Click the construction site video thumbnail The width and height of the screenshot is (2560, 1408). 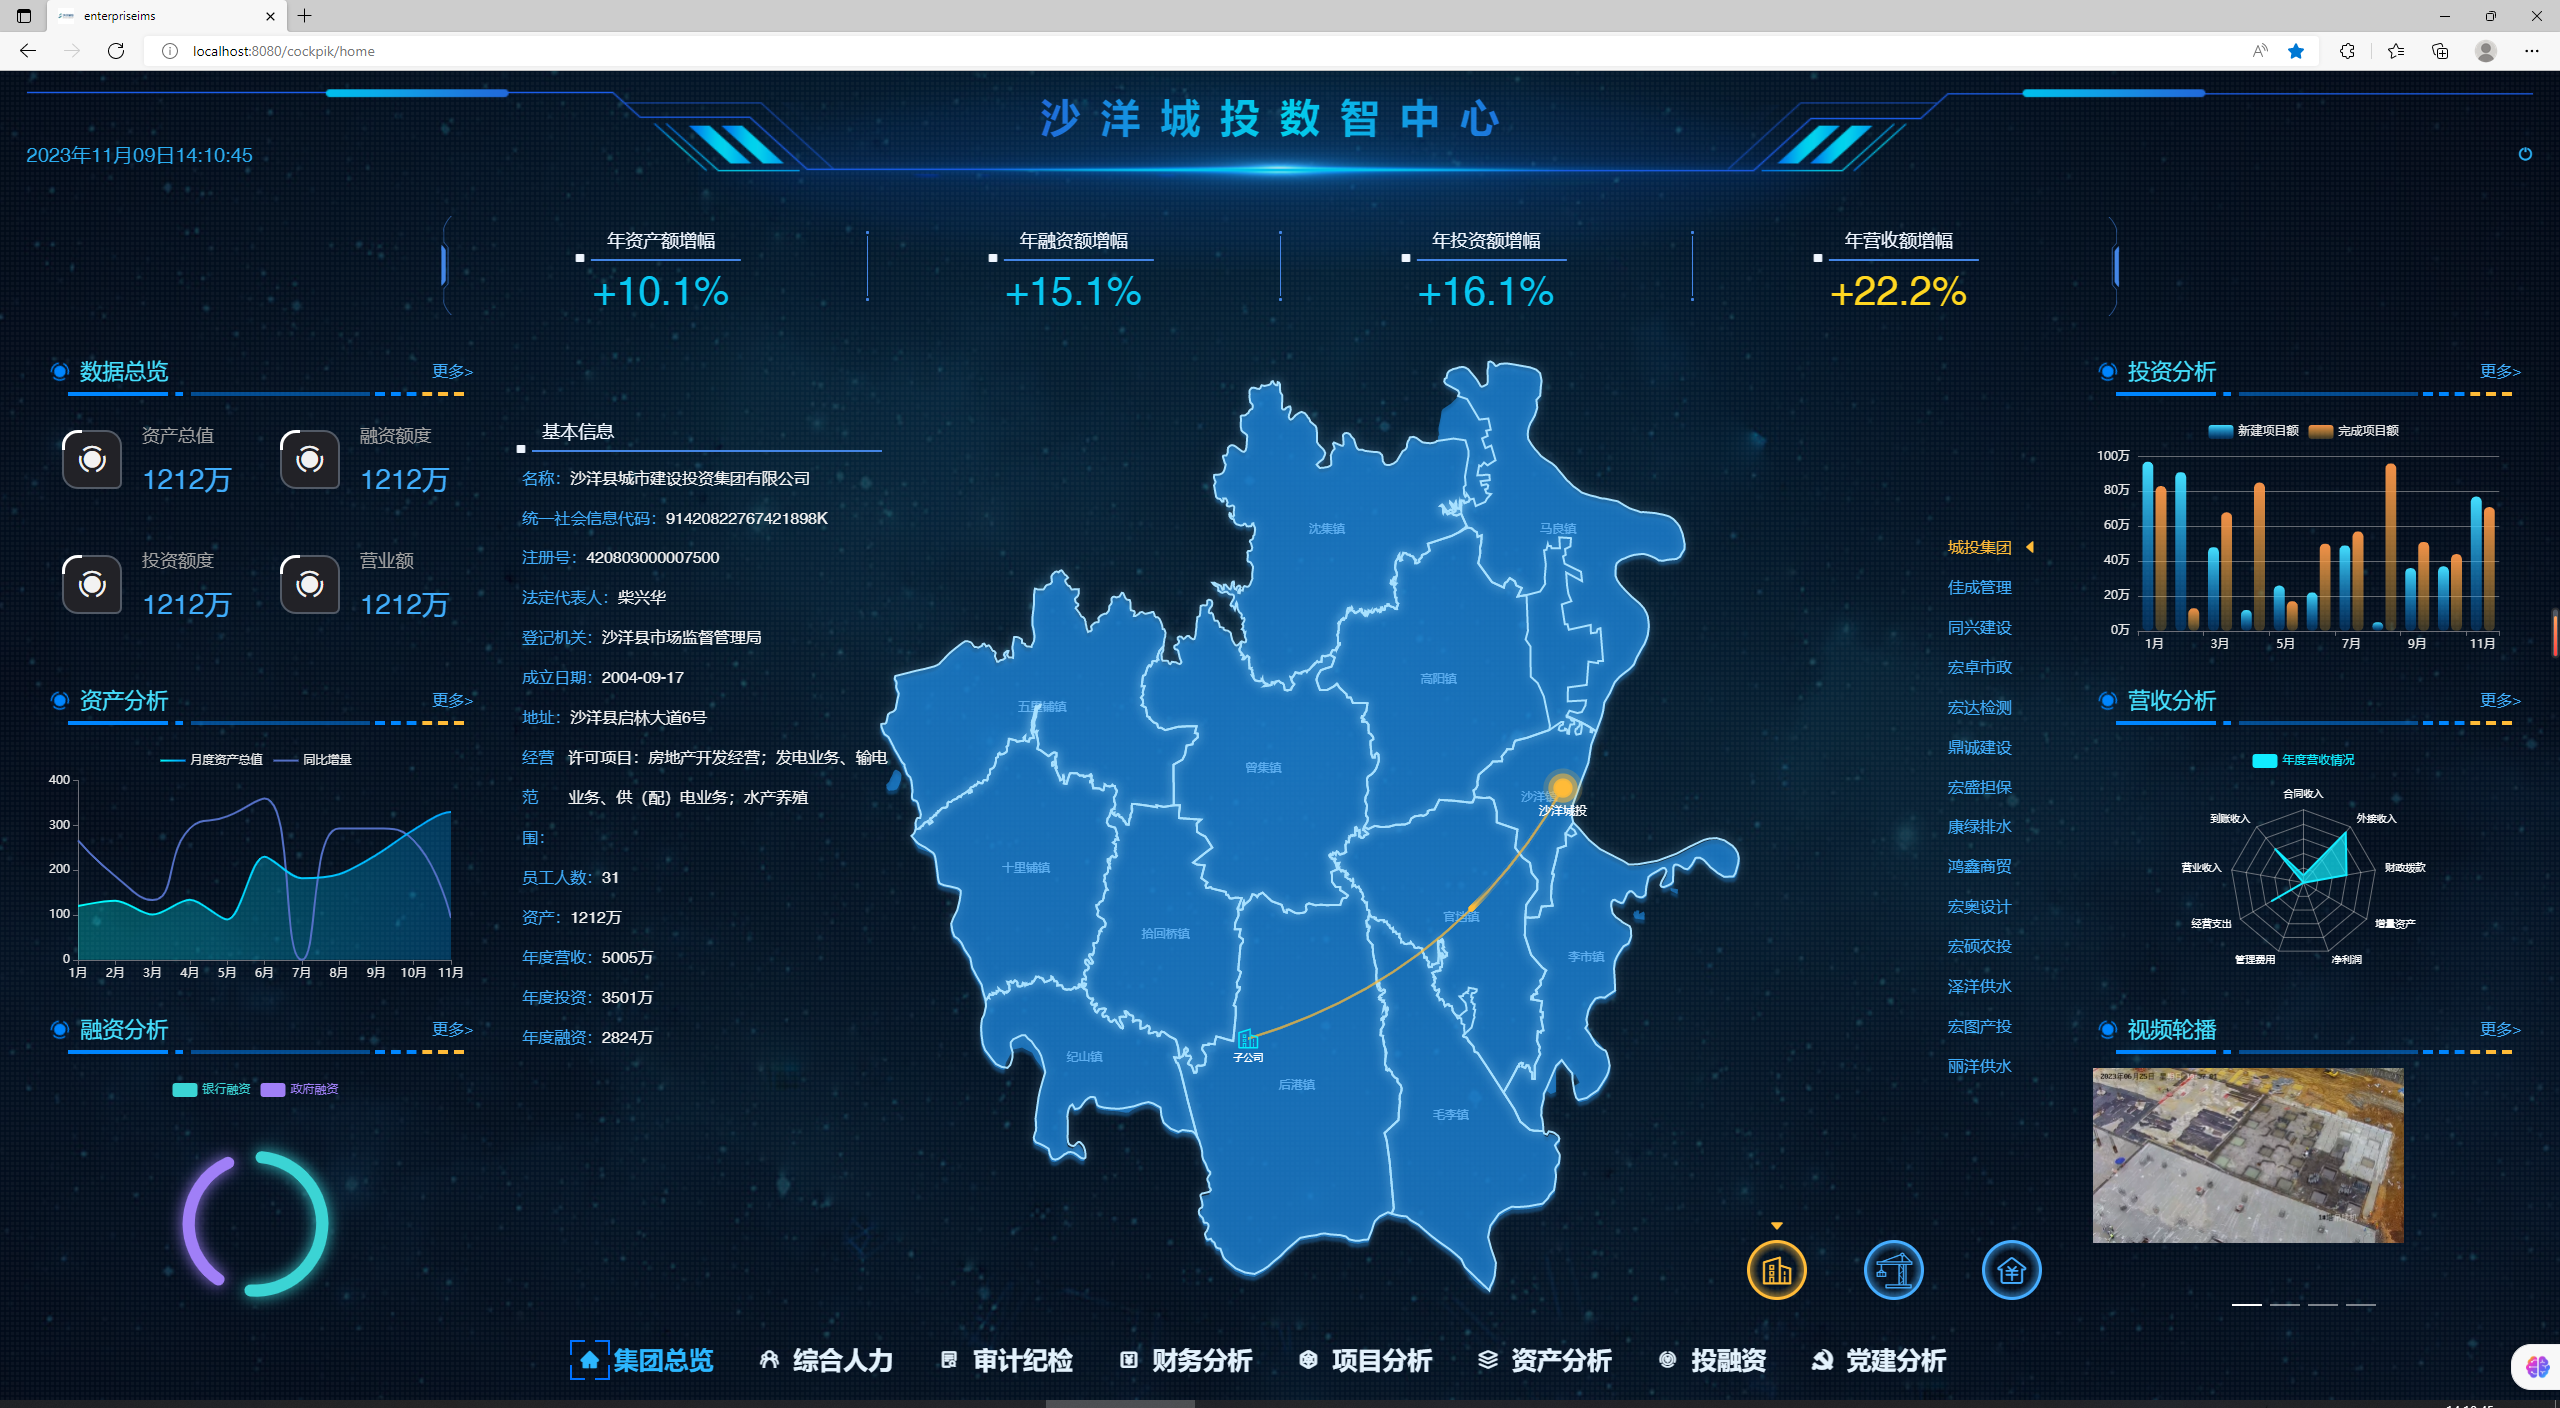tap(2247, 1155)
